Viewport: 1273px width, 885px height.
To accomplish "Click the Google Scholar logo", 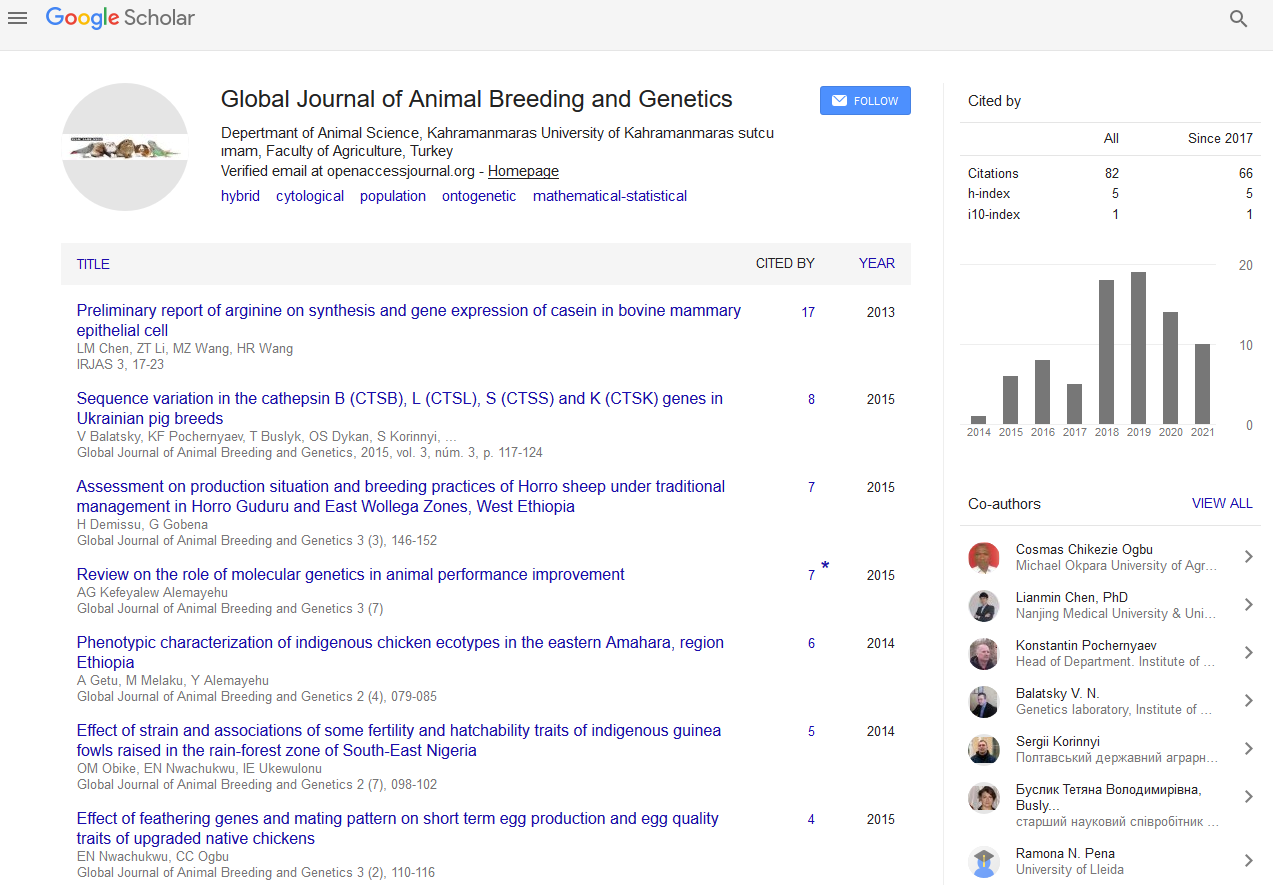I will (x=120, y=18).
